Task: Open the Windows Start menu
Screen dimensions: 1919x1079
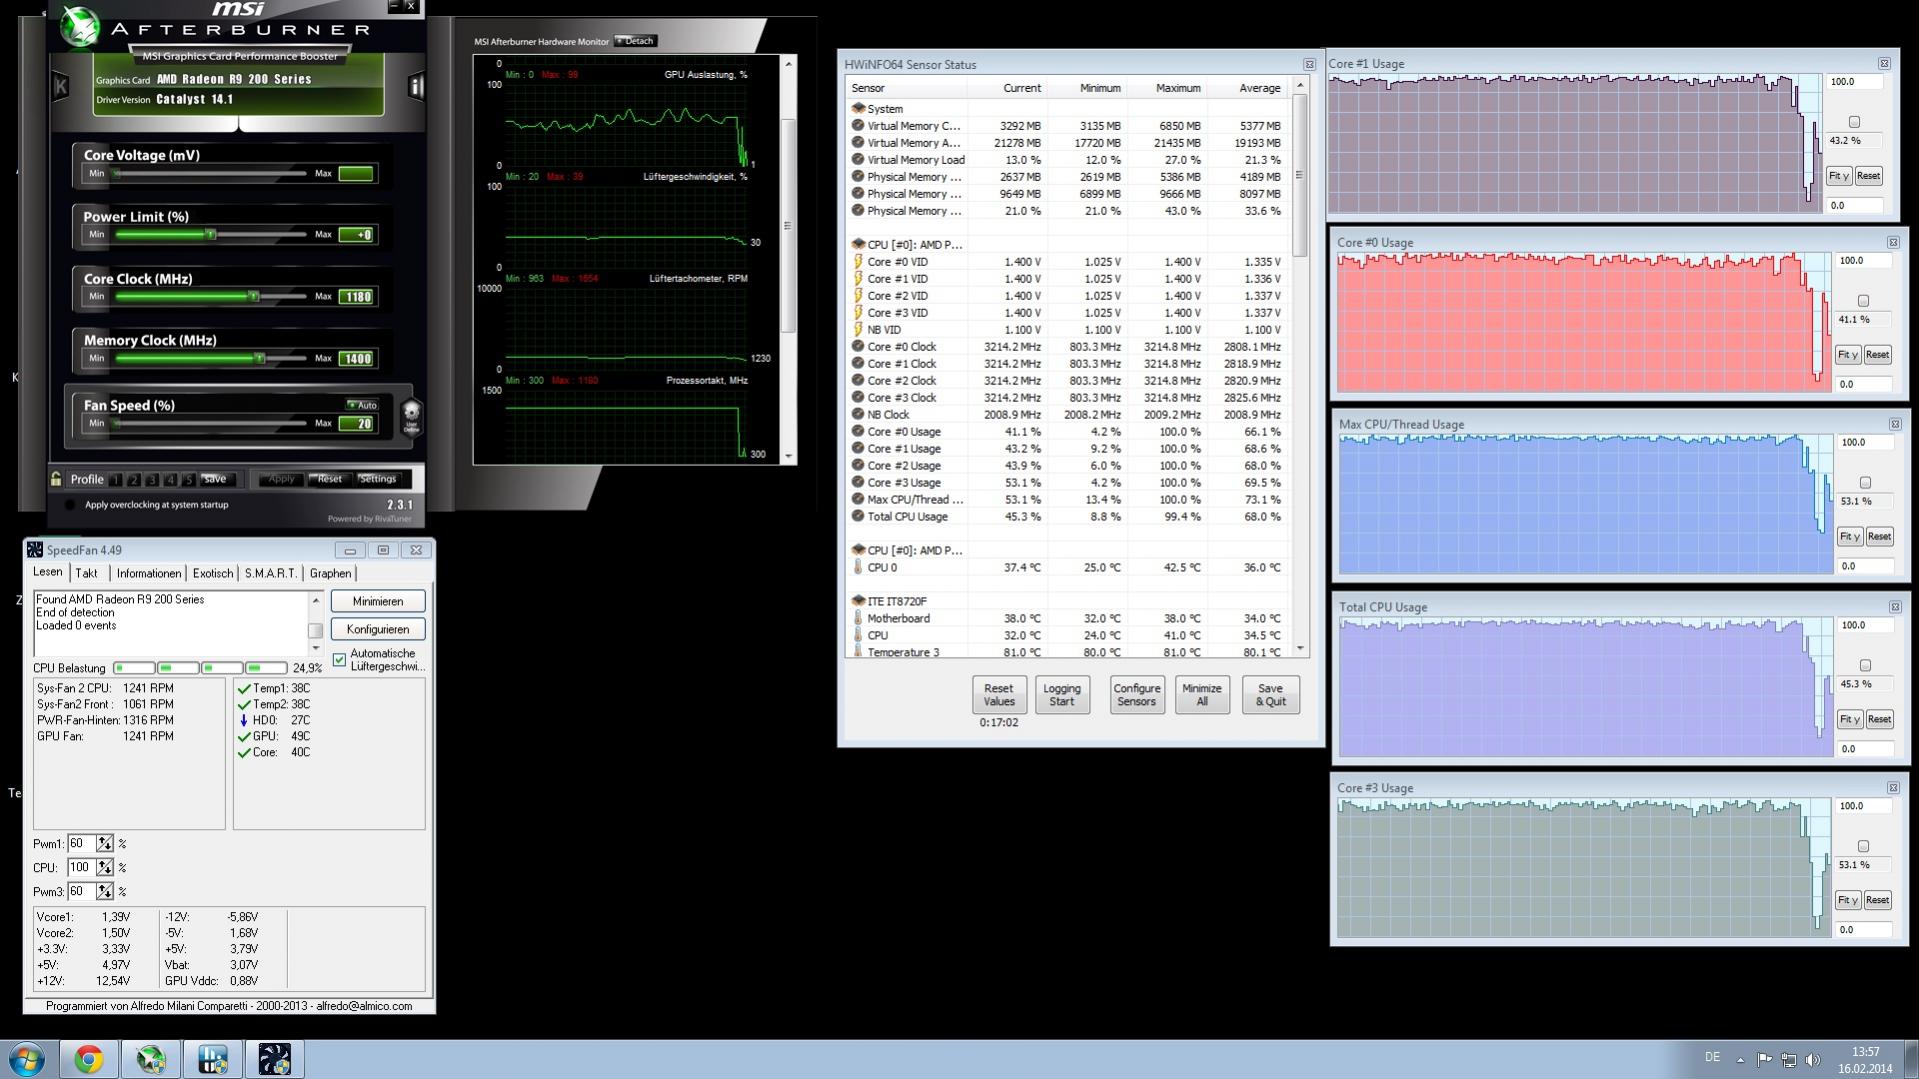Action: pyautogui.click(x=27, y=1059)
